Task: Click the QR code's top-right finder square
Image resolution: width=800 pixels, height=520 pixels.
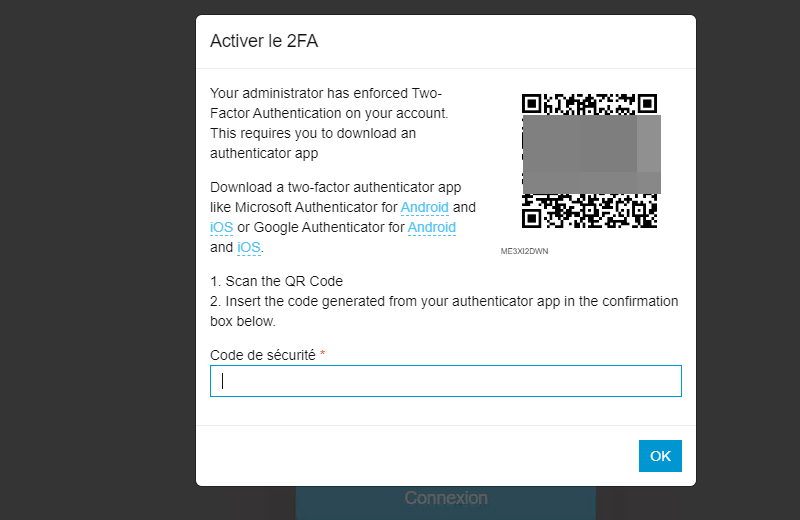Action: 648,103
